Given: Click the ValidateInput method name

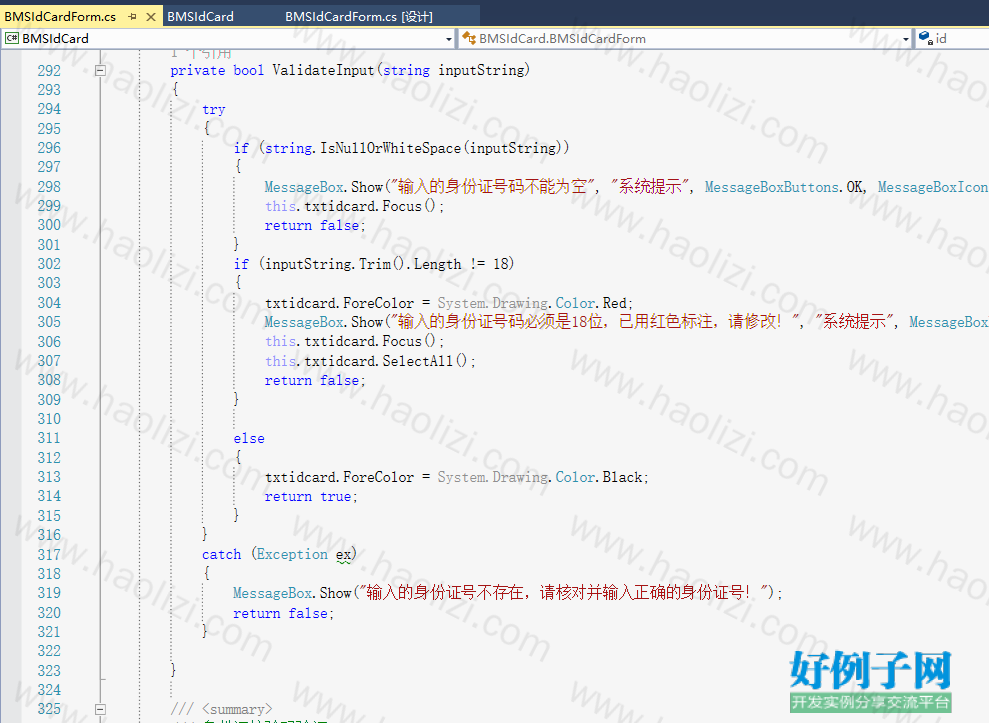Looking at the screenshot, I should click(x=324, y=70).
